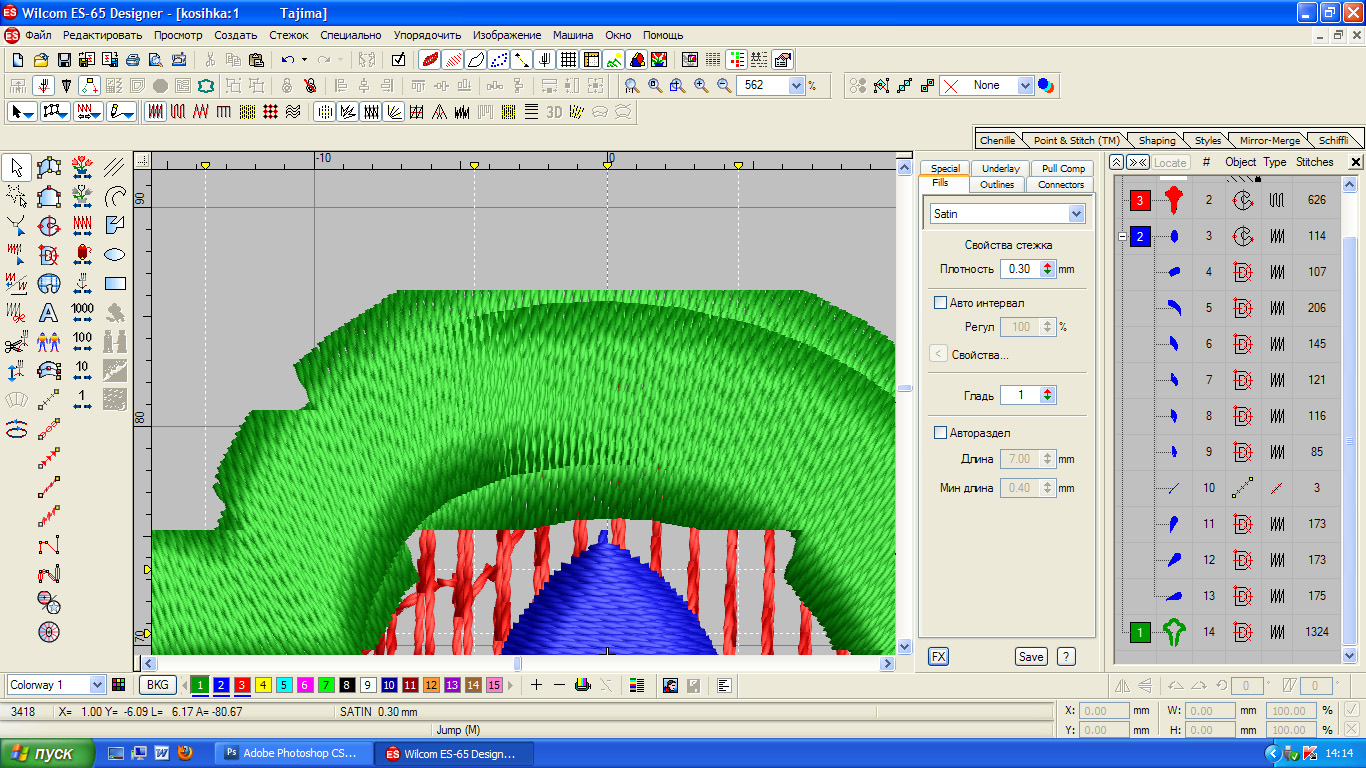Click the 3D stitch effect icon

click(x=554, y=112)
